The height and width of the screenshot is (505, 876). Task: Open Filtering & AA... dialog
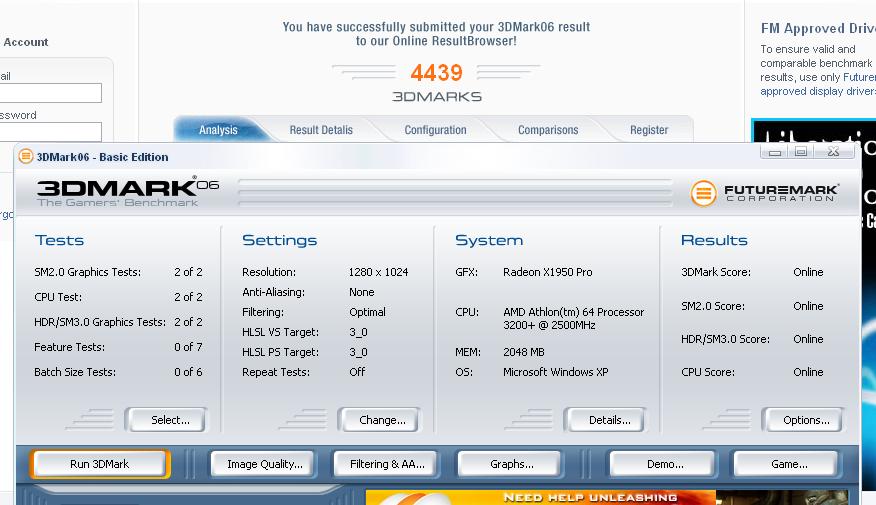(387, 464)
